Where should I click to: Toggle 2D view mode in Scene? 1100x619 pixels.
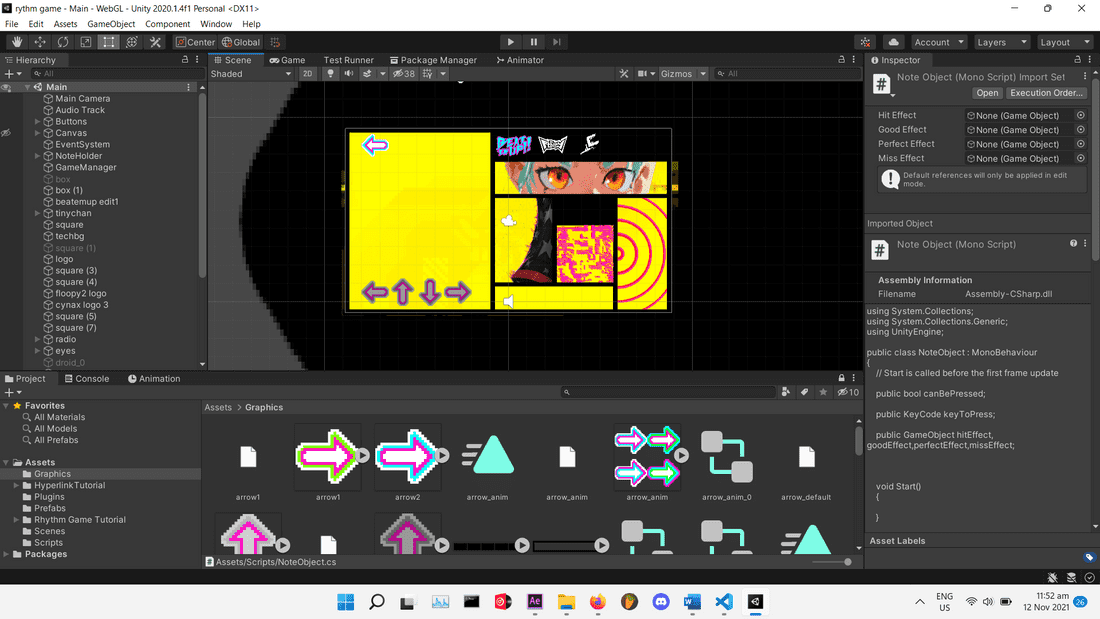click(308, 74)
